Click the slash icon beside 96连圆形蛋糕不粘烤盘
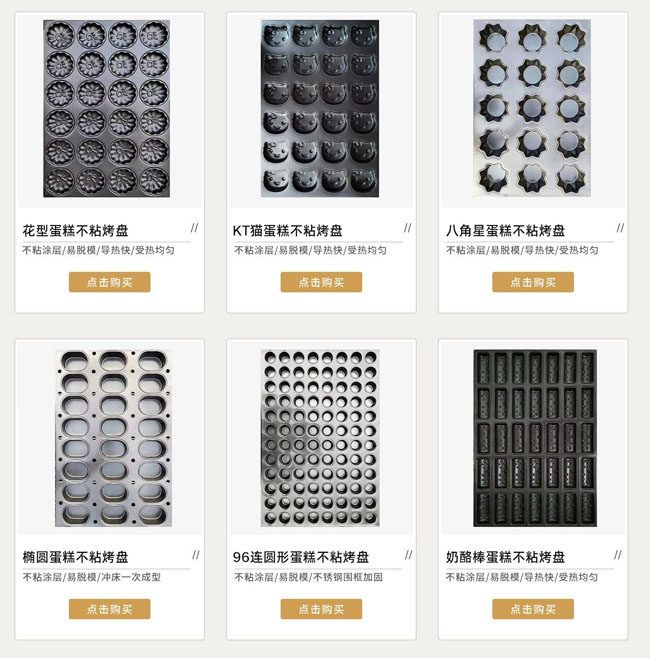The image size is (650, 658). [408, 555]
